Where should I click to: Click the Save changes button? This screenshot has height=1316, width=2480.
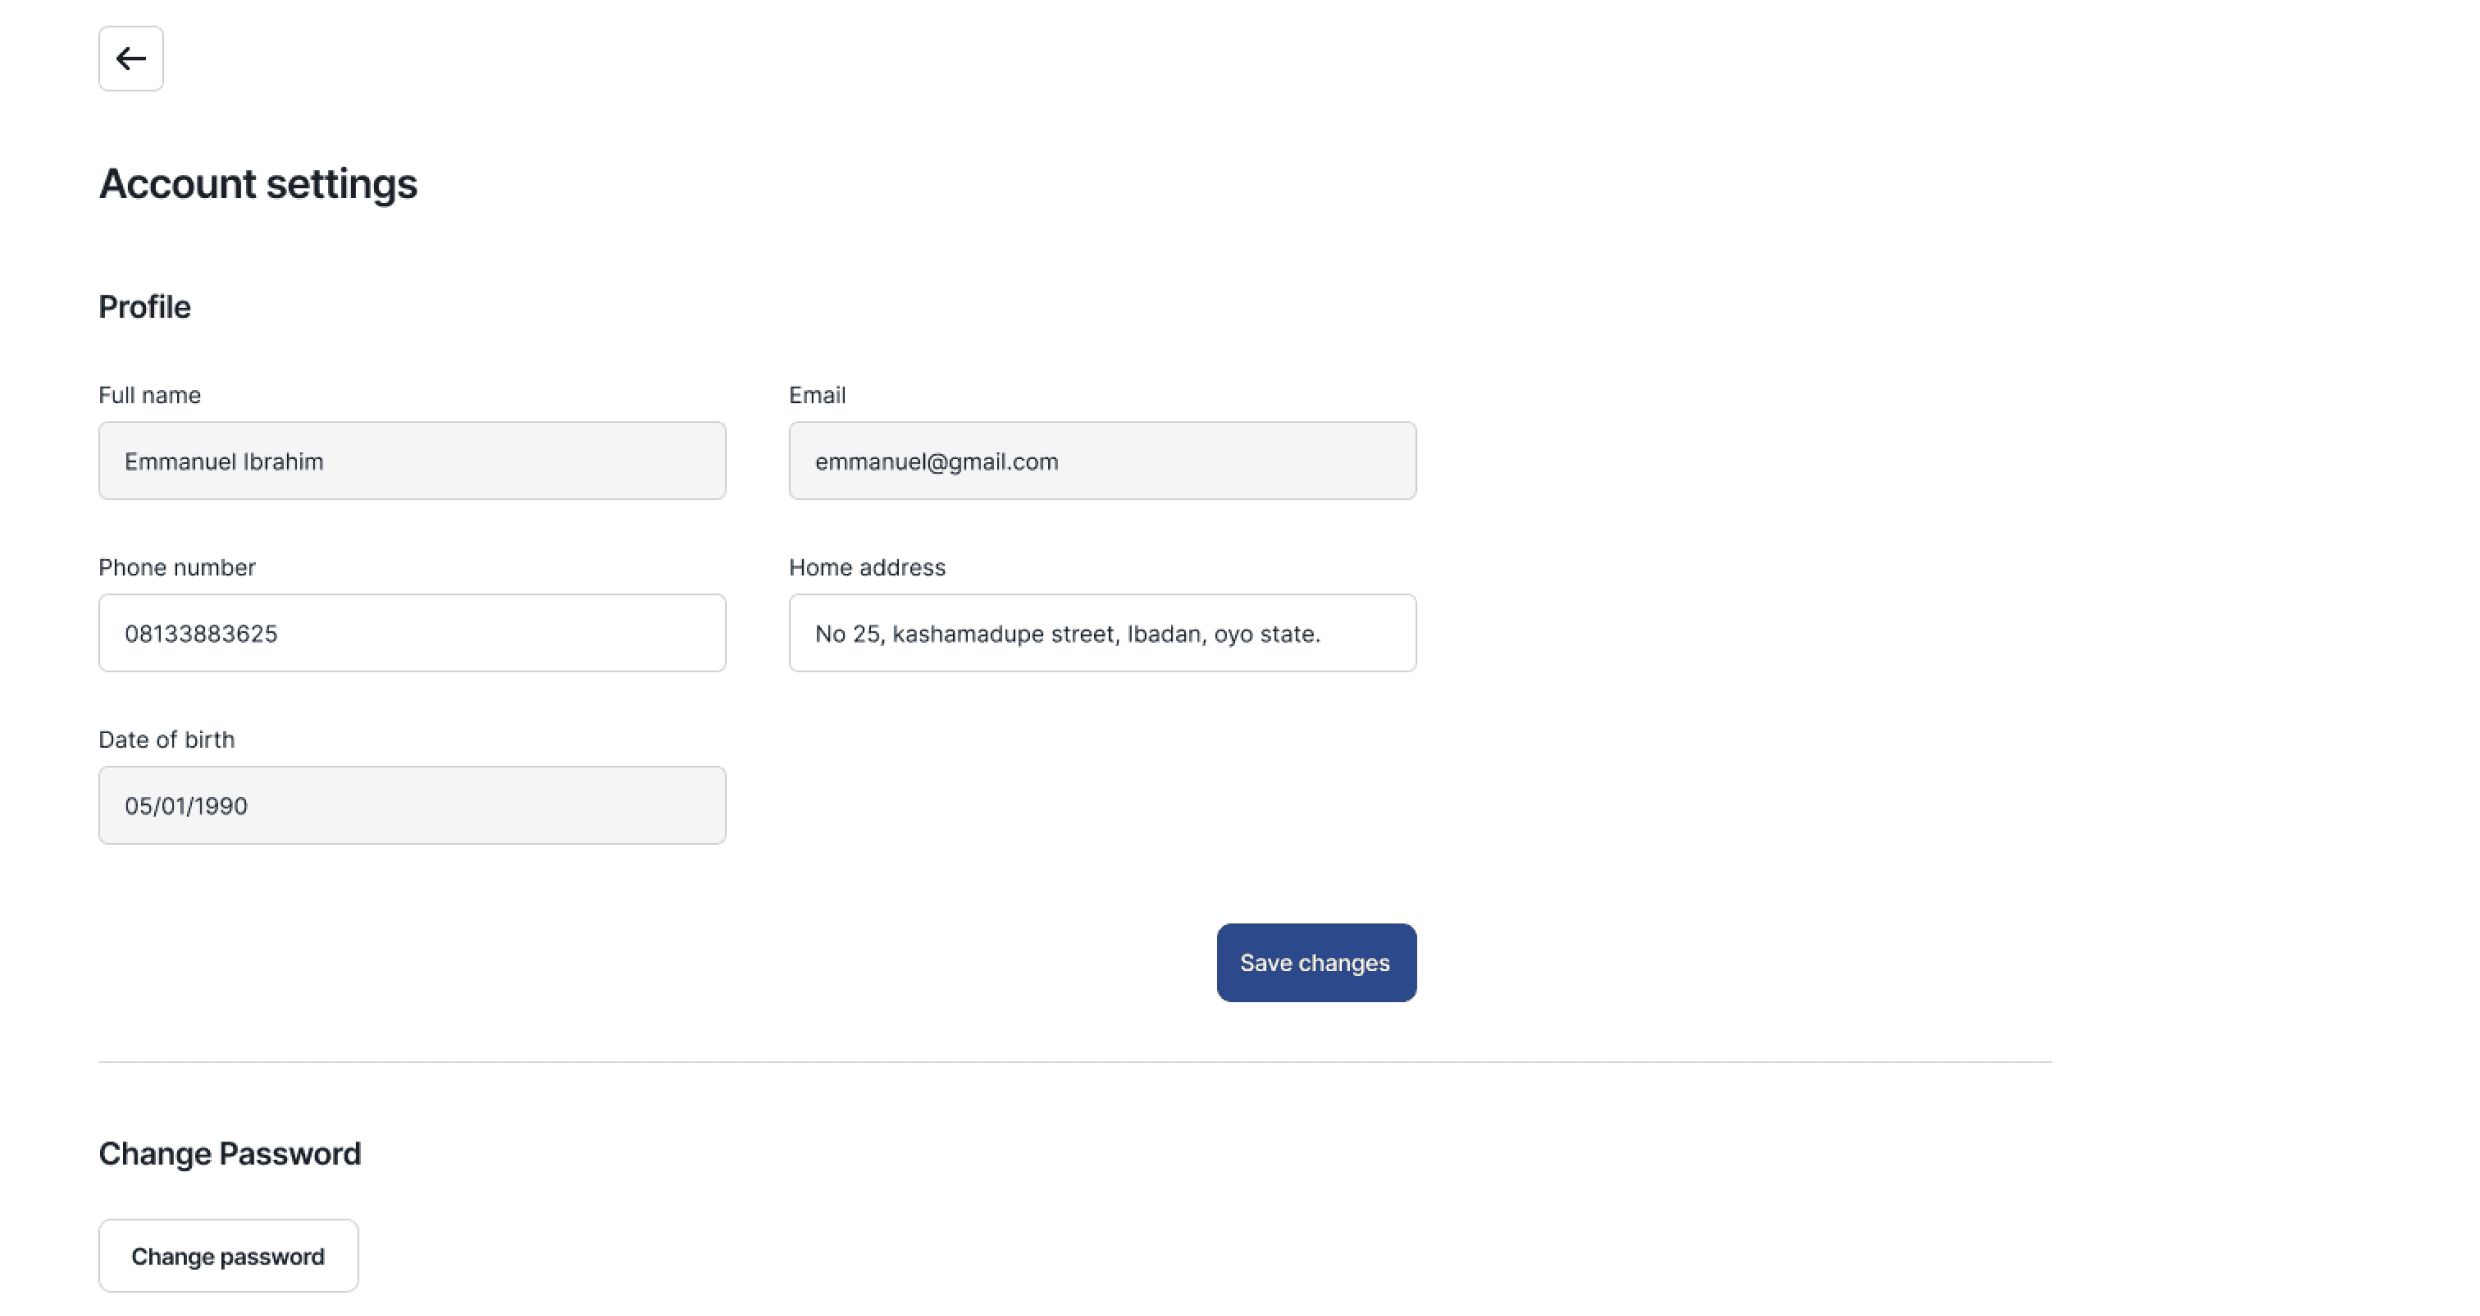pos(1315,962)
